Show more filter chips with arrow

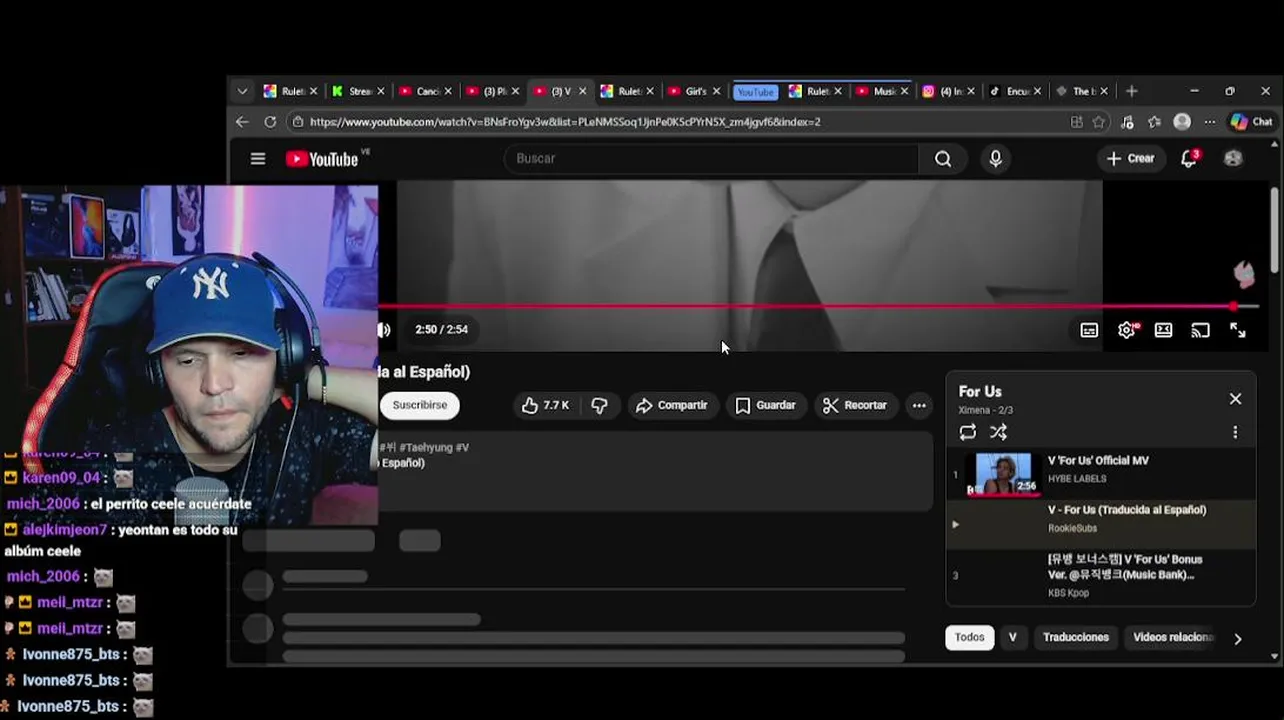1238,638
